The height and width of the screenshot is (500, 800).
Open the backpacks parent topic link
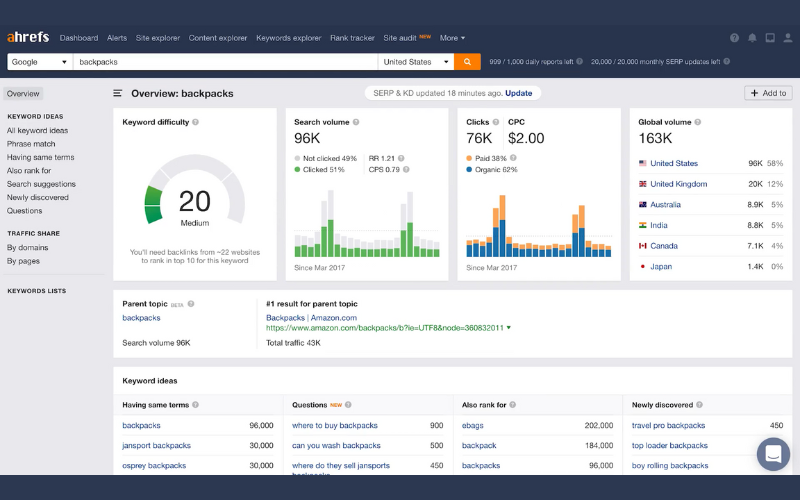tap(141, 317)
